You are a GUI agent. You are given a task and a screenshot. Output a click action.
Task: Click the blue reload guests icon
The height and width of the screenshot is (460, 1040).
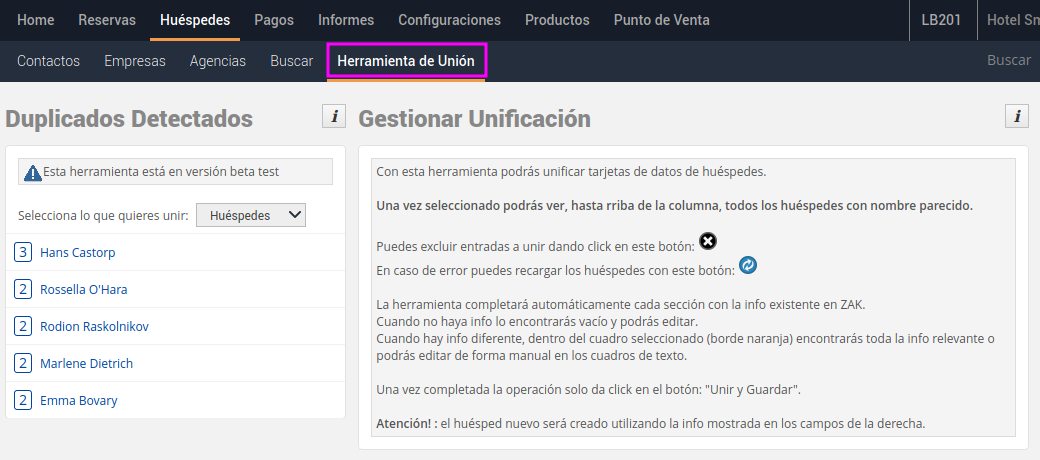pyautogui.click(x=747, y=266)
